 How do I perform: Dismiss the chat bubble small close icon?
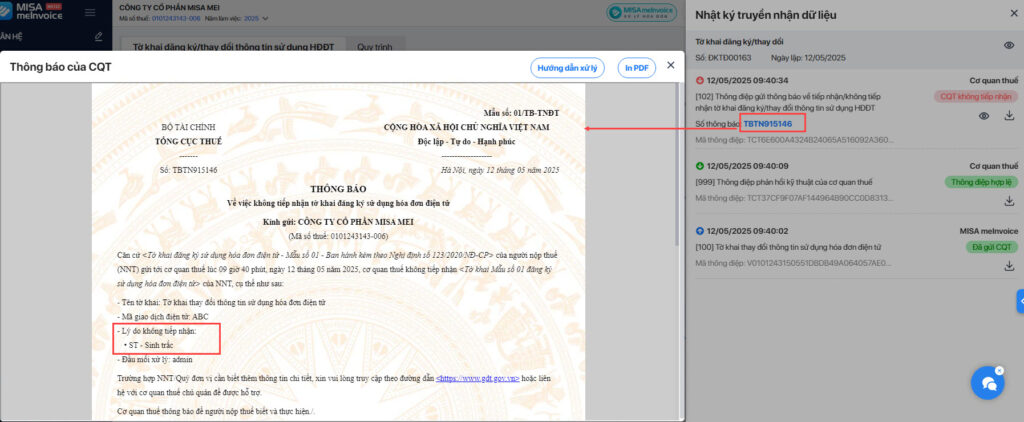[999, 370]
